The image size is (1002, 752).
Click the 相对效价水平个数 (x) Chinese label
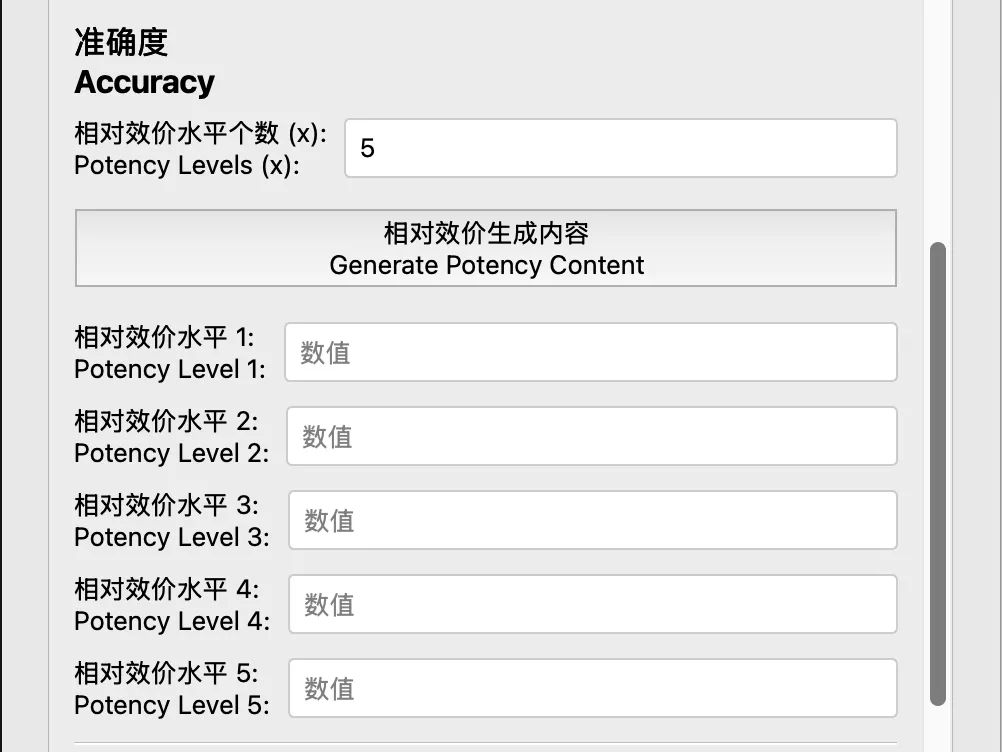pyautogui.click(x=200, y=133)
